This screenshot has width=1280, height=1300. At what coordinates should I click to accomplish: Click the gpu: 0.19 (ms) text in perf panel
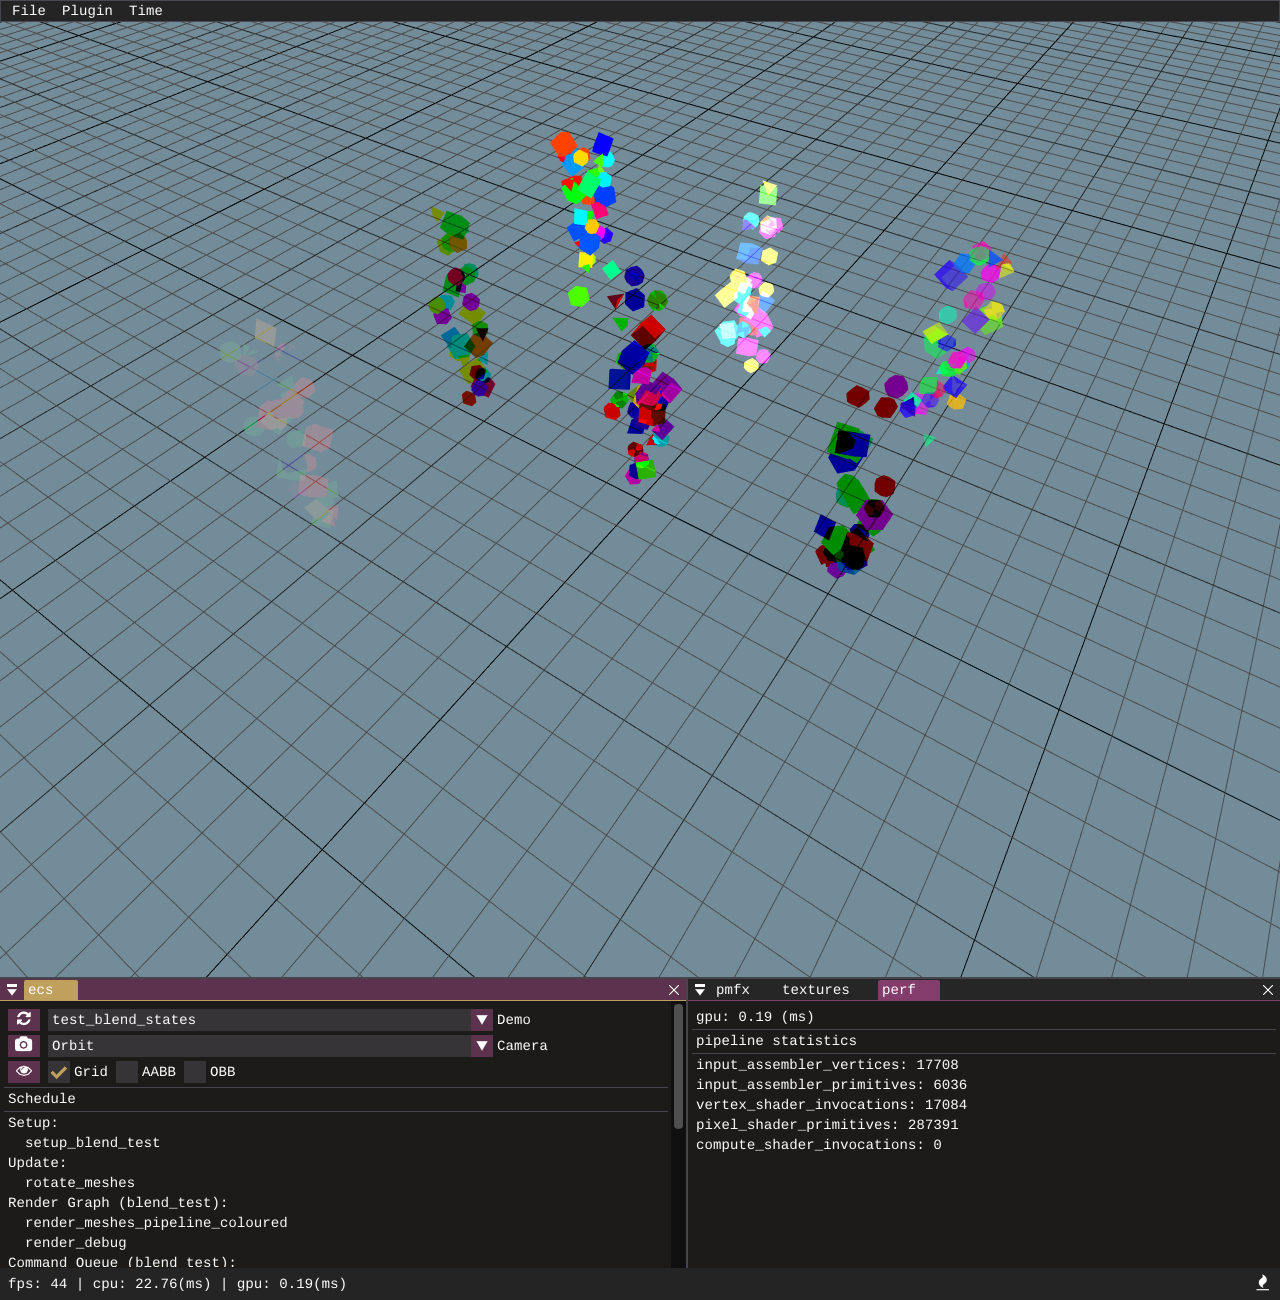755,1017
